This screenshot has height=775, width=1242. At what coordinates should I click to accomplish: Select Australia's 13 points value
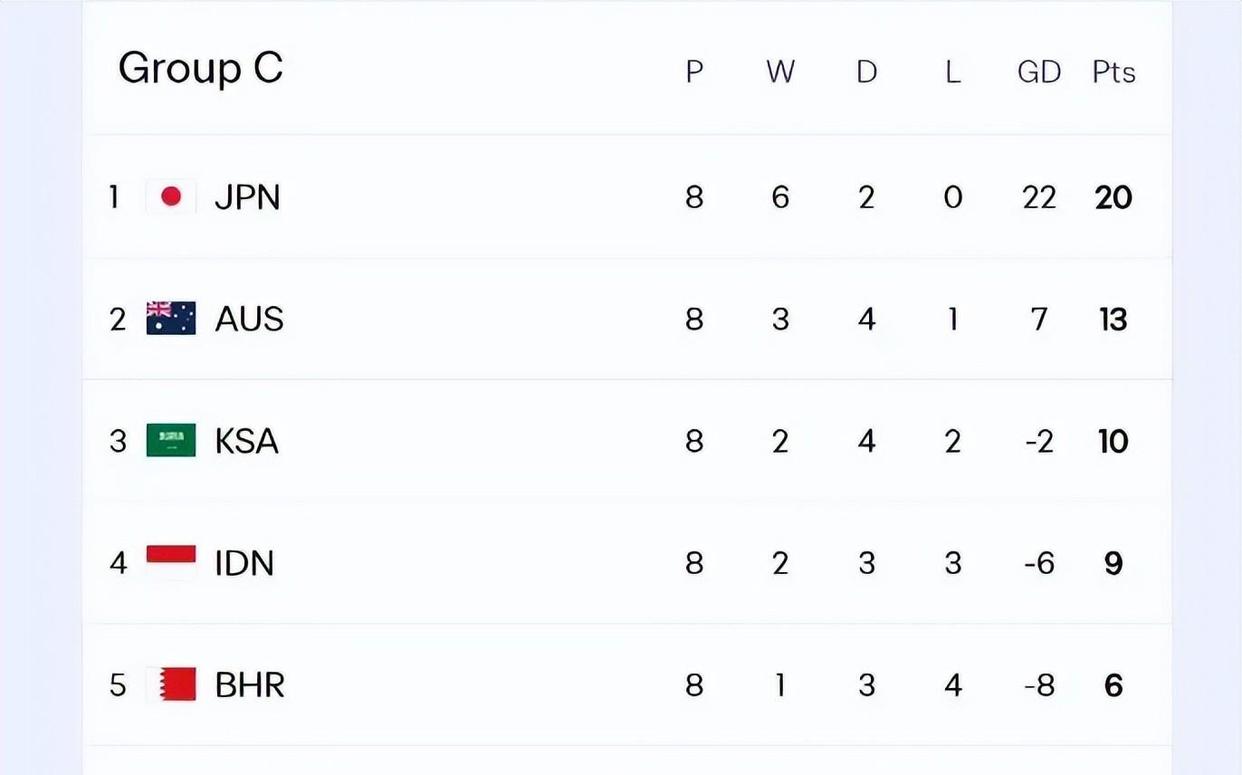1113,319
